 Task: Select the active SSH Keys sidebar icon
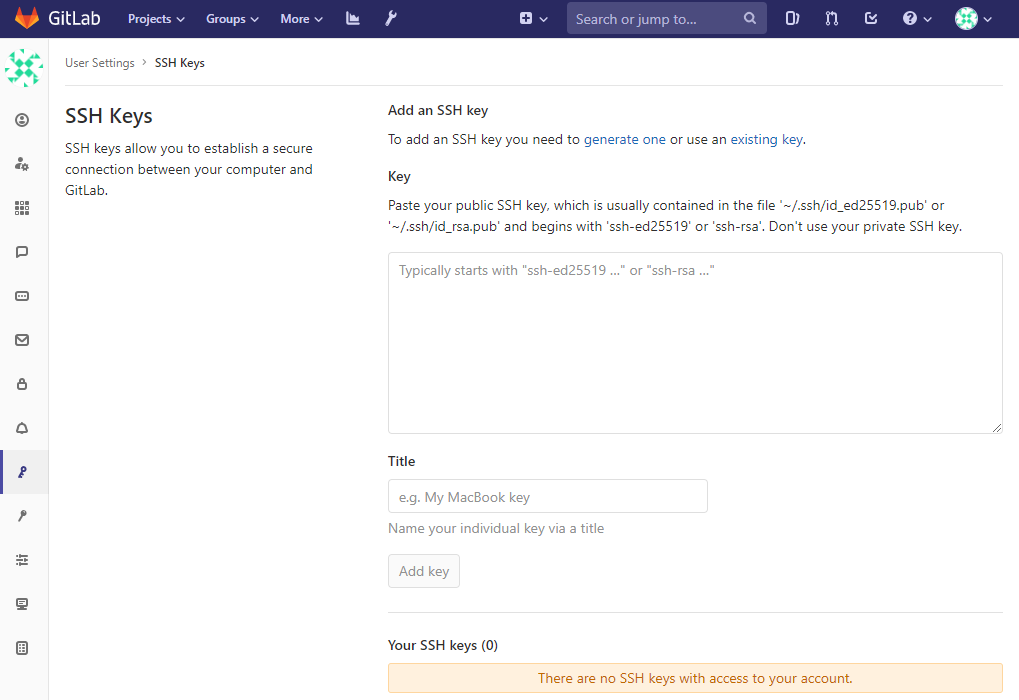pos(22,472)
